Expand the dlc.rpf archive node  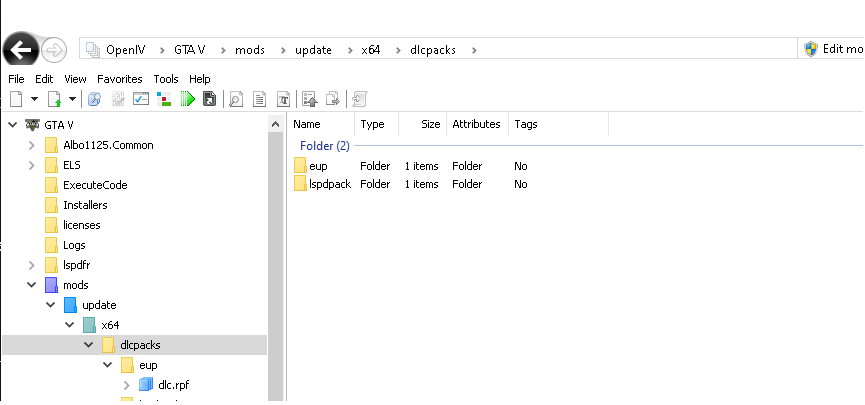tap(126, 385)
